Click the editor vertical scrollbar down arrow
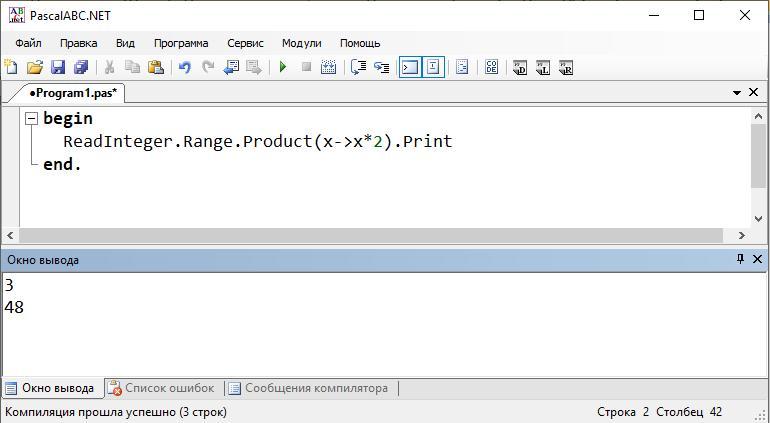Viewport: 770px width, 423px height. (758, 219)
